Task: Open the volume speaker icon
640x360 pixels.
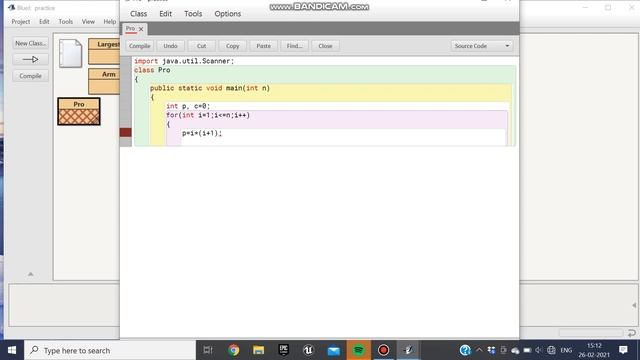Action: (539, 350)
